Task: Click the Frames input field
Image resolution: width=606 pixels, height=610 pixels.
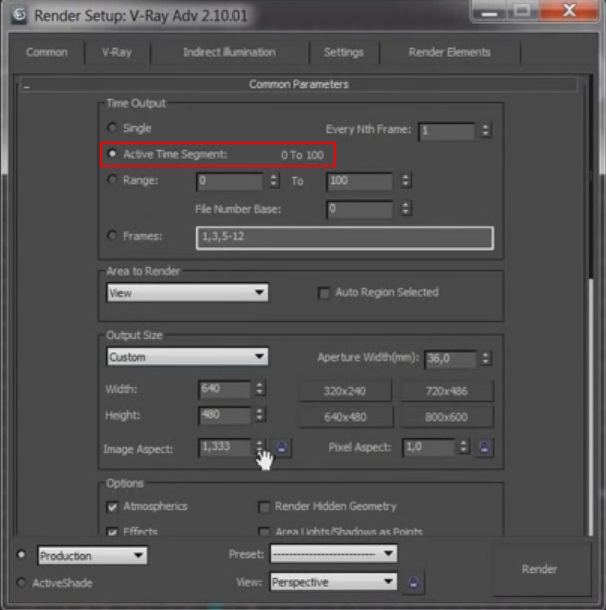Action: click(x=345, y=237)
